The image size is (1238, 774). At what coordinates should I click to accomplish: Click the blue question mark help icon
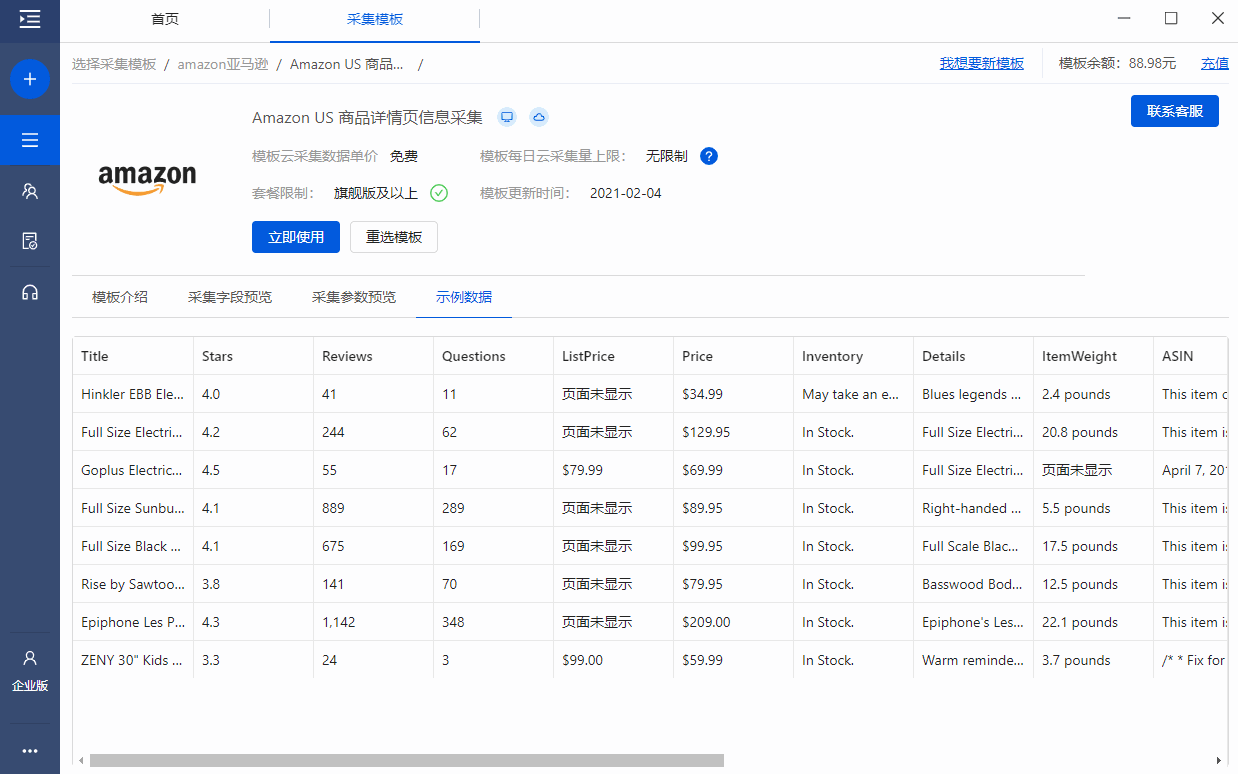point(709,156)
